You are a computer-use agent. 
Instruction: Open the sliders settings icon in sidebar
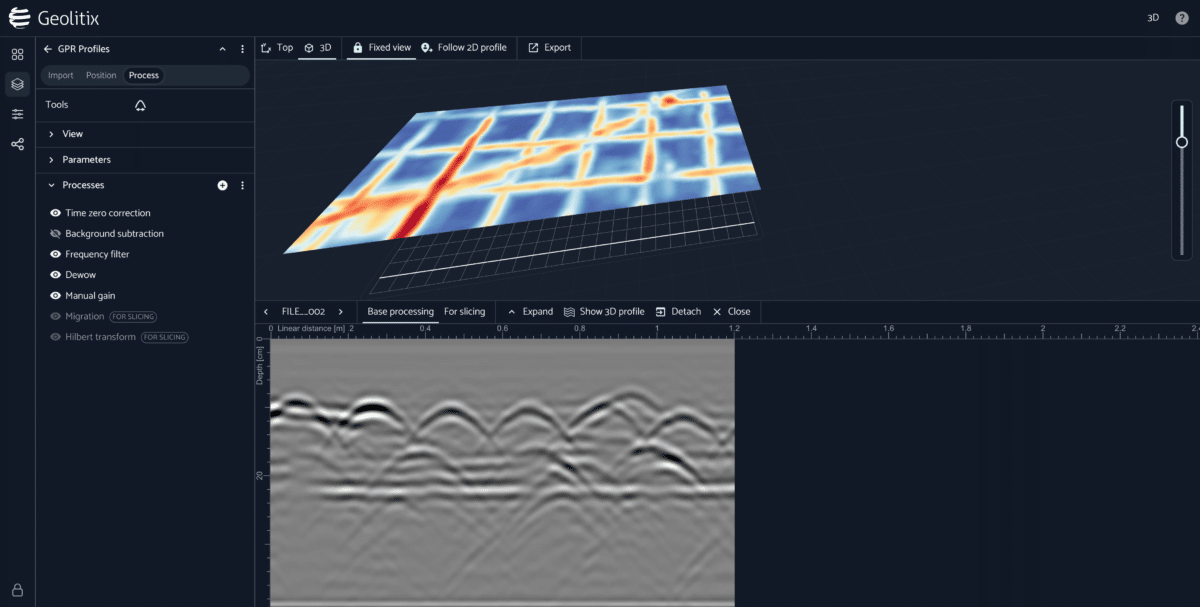[x=17, y=114]
